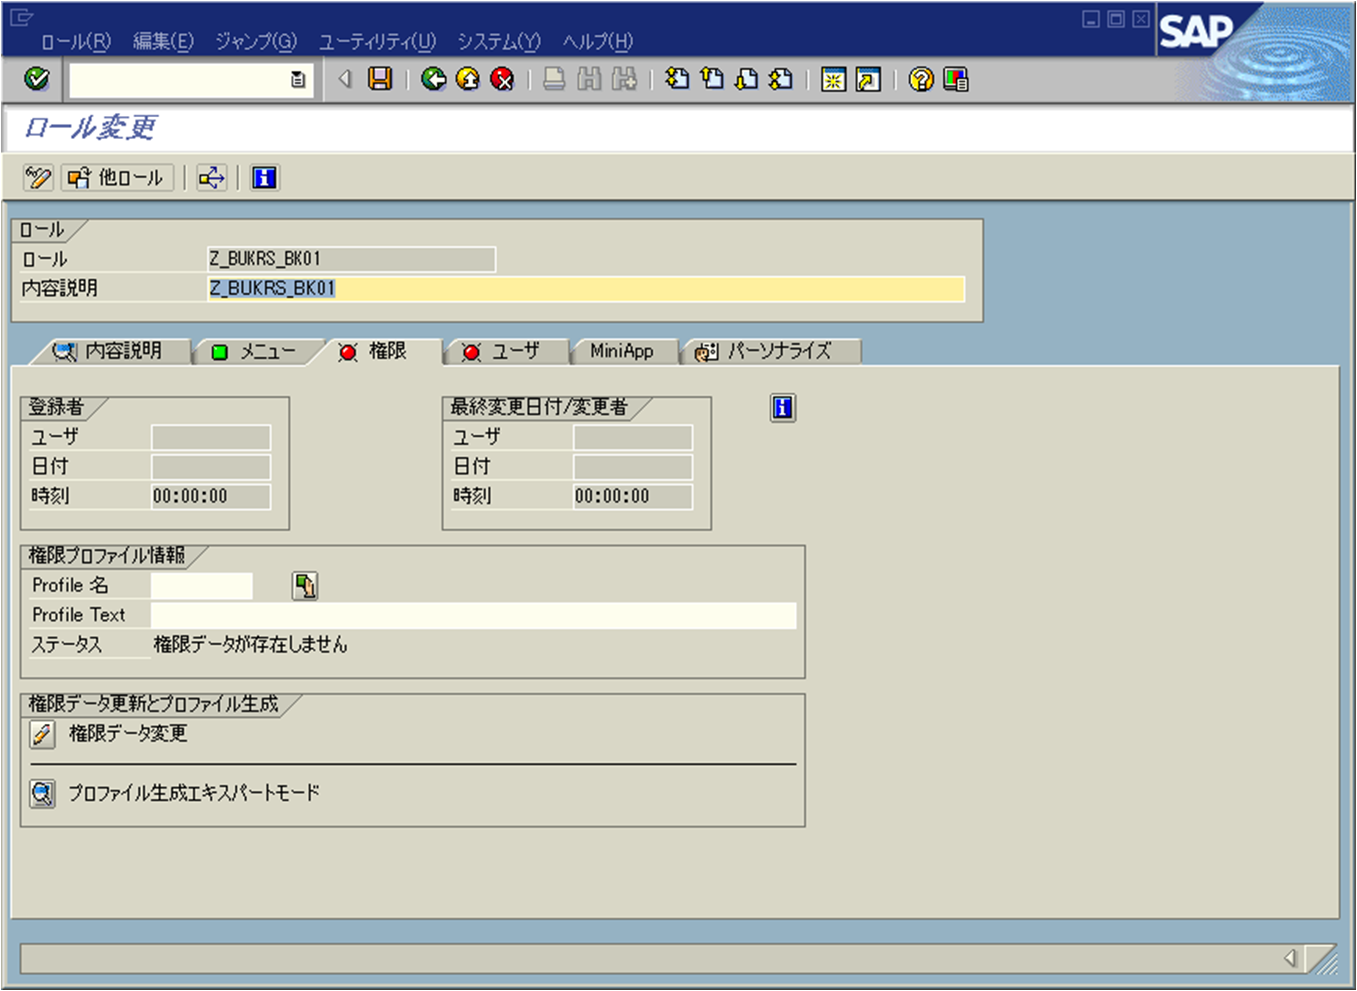
Task: Click the 権限データ変更 pencil icon
Action: point(41,733)
